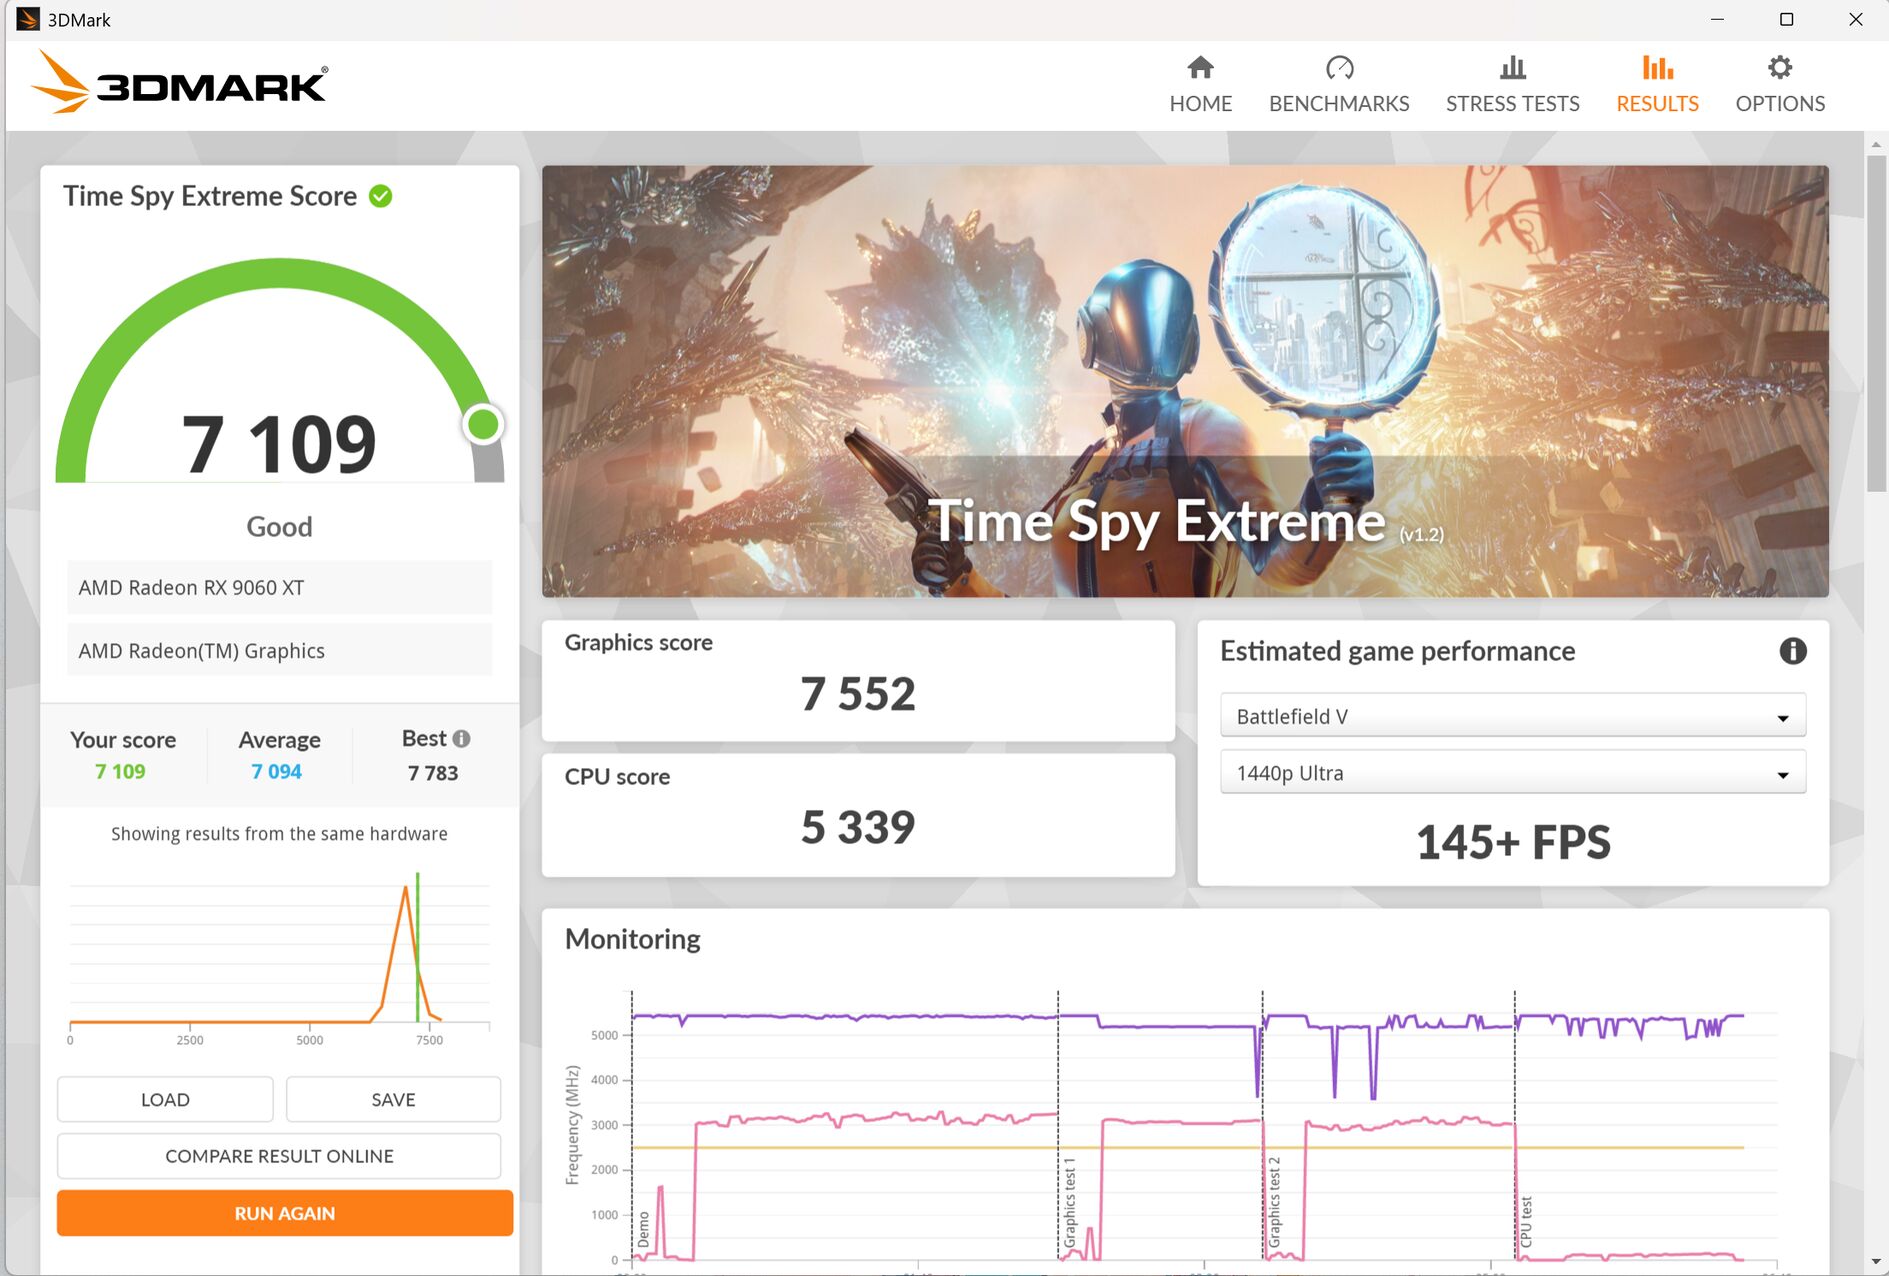
Task: Click the scrollbar down arrow
Action: [x=1875, y=1263]
